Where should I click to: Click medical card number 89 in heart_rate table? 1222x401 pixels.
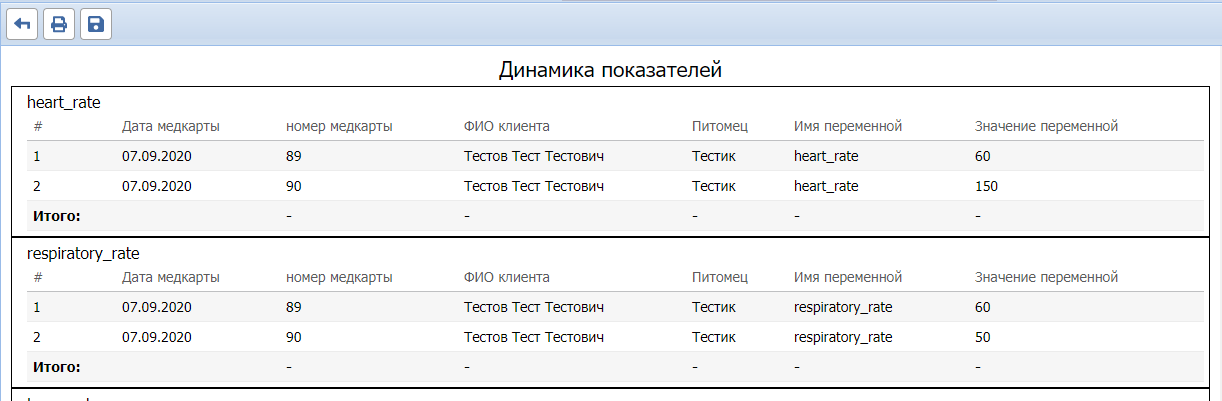(x=293, y=156)
